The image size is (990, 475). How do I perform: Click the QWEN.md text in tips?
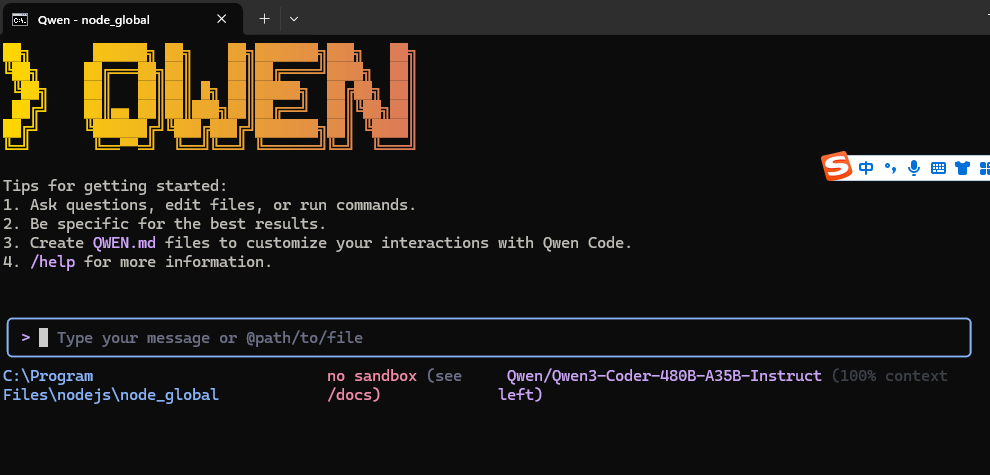124,243
